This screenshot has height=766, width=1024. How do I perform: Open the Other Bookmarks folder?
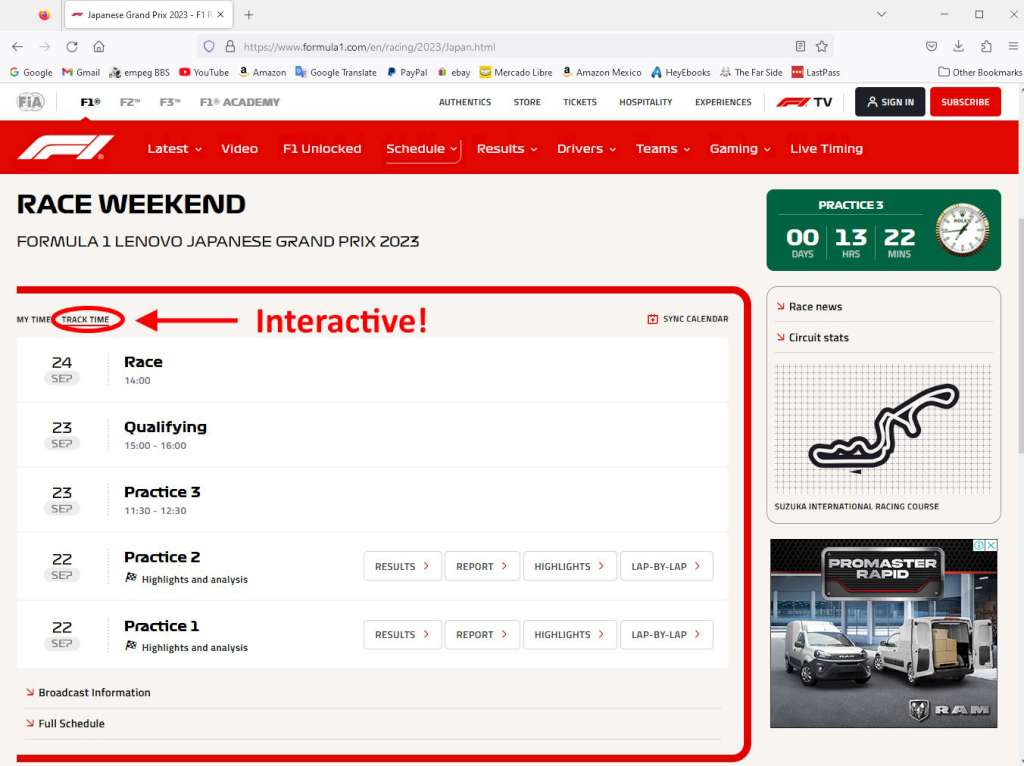click(980, 72)
